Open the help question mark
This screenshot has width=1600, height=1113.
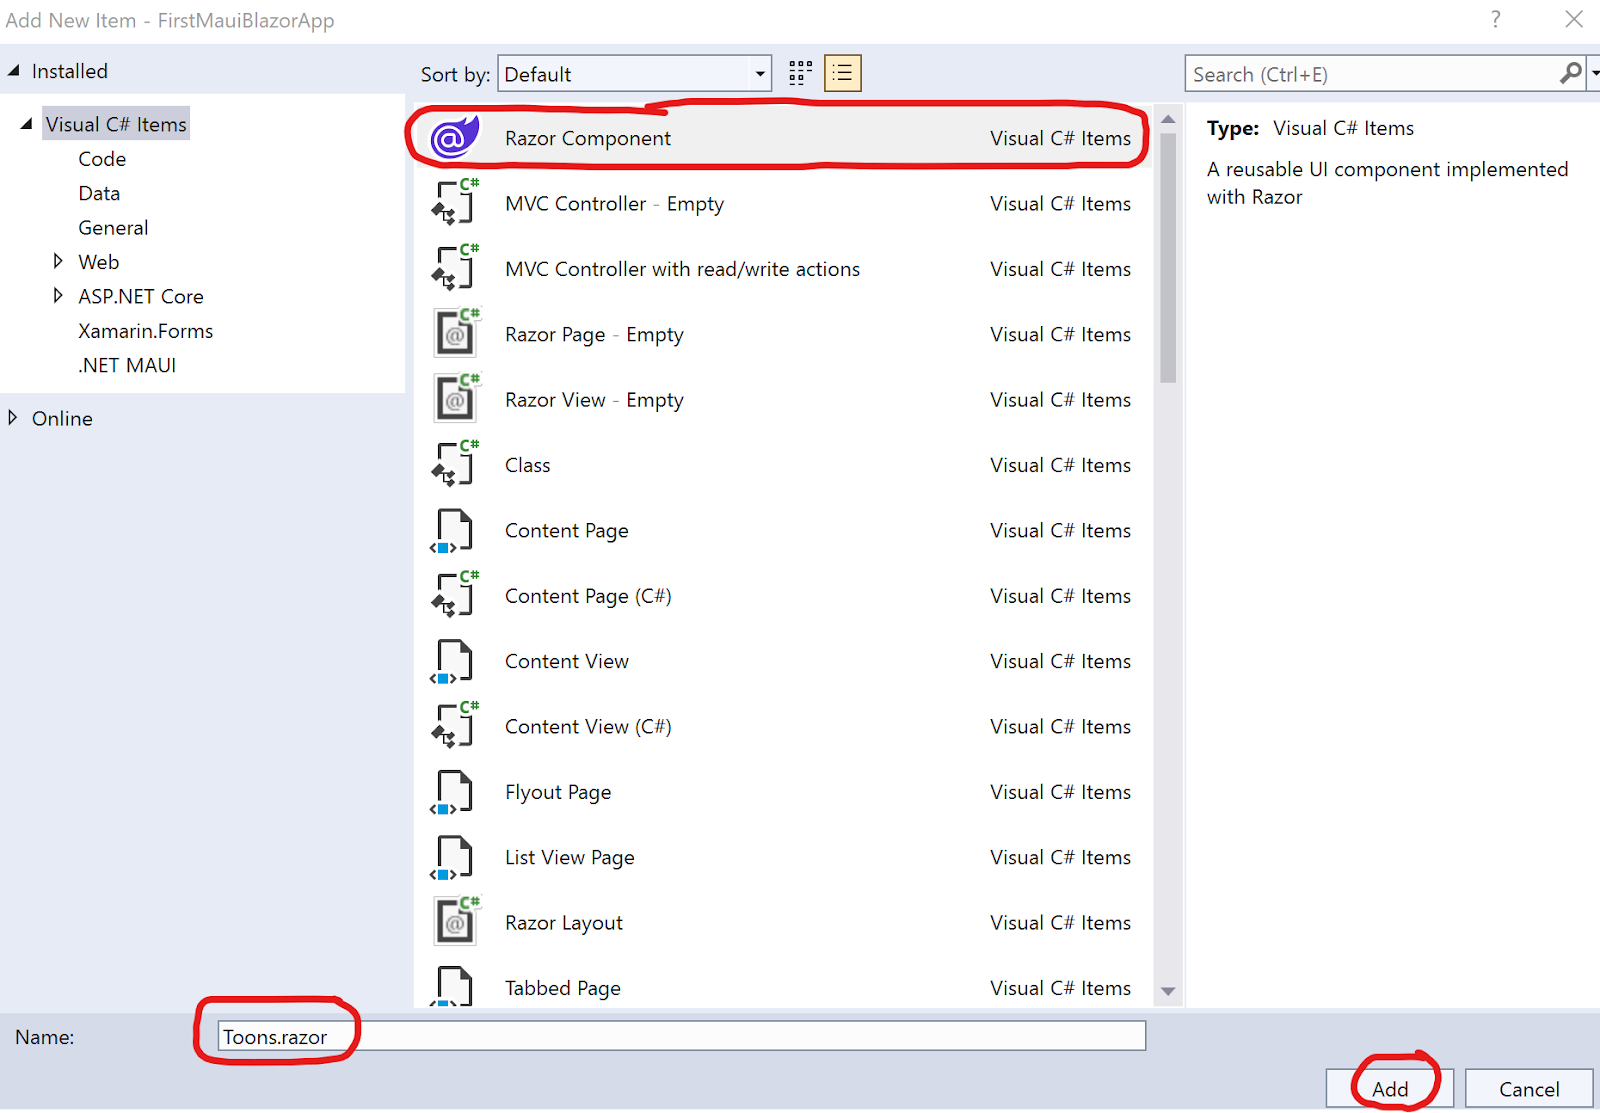1495,19
